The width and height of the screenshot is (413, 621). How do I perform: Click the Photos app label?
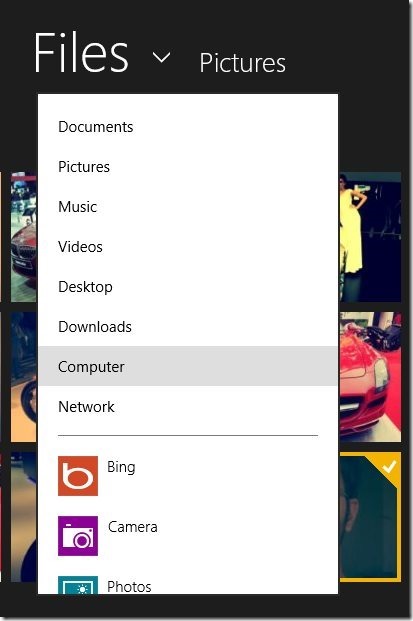129,587
